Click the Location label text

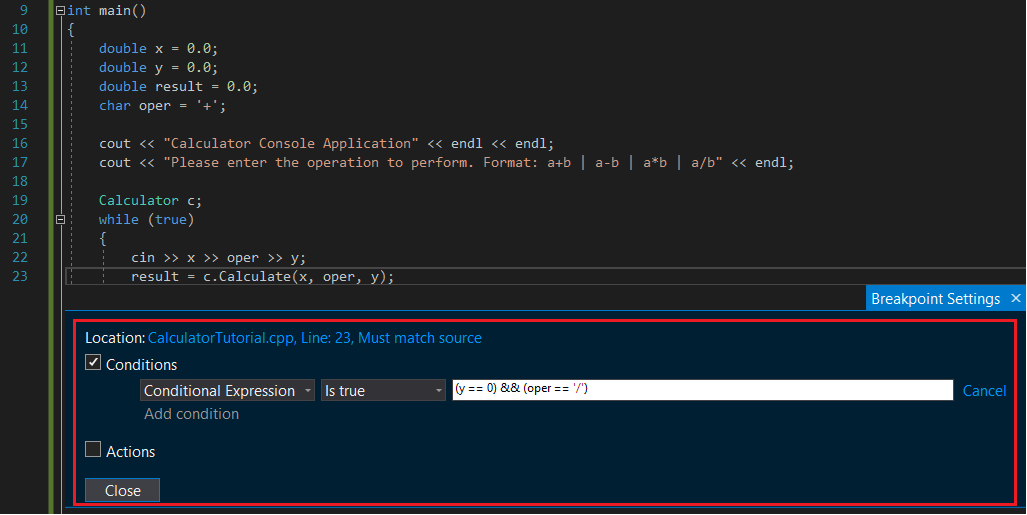tap(115, 338)
